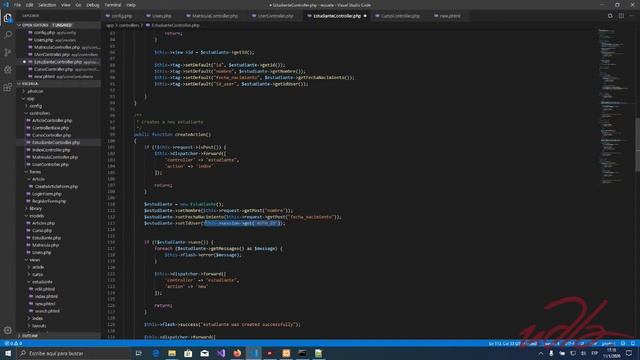Expand the OUTLINE section

(x=58, y=336)
